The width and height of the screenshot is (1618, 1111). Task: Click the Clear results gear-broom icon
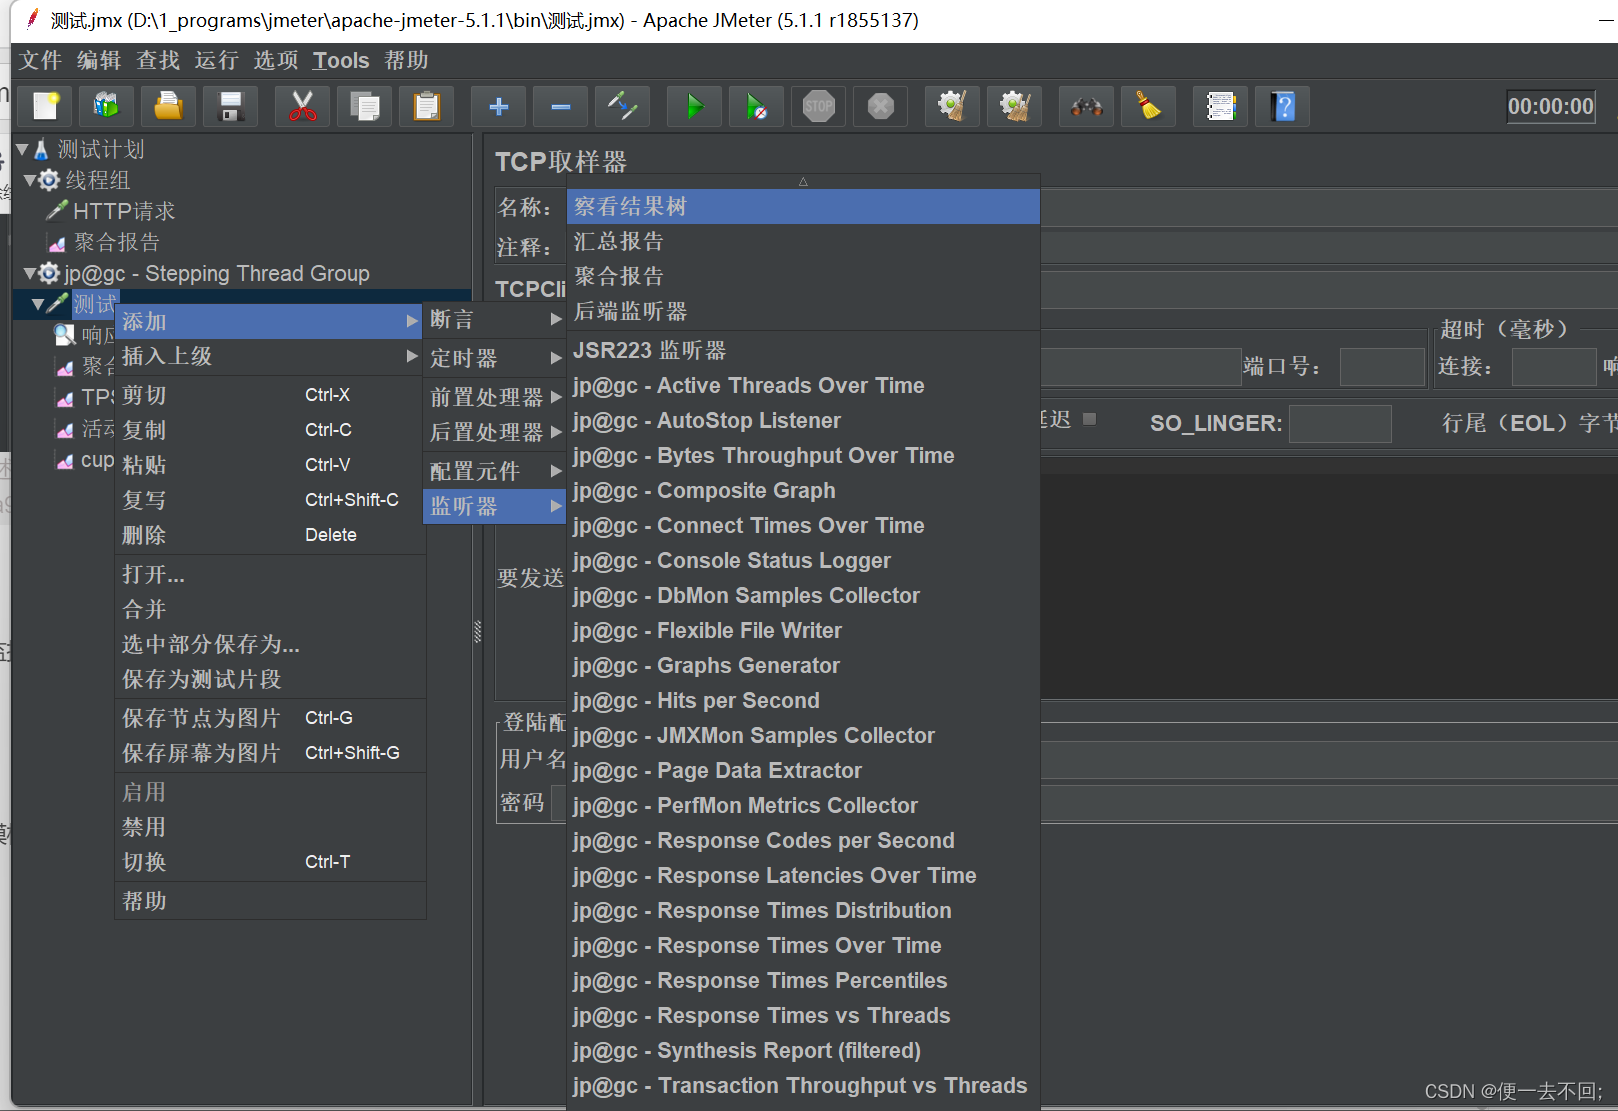[952, 106]
